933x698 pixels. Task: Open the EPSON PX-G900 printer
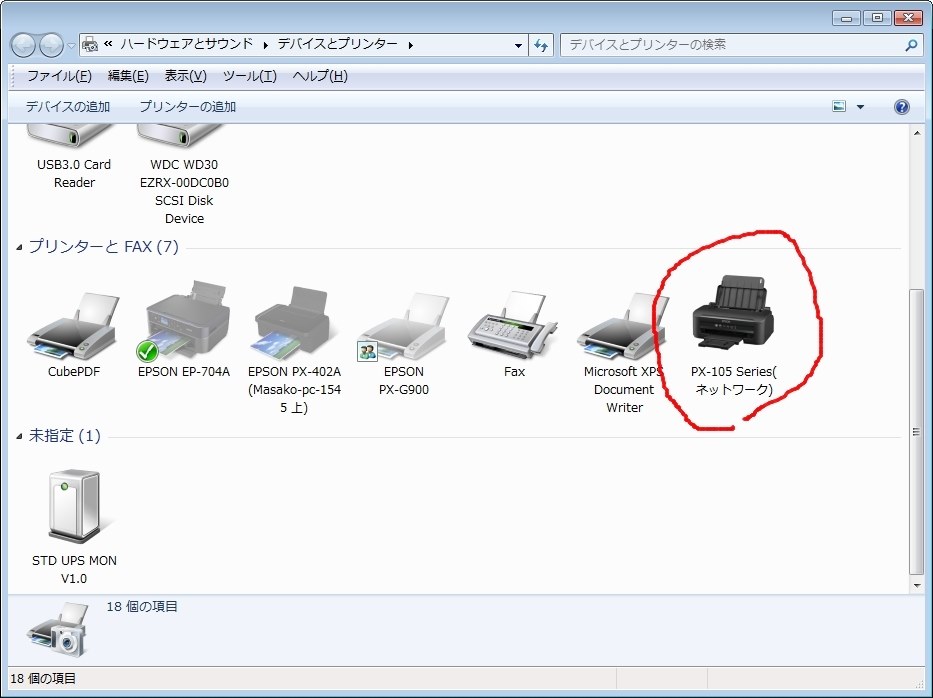tap(402, 323)
